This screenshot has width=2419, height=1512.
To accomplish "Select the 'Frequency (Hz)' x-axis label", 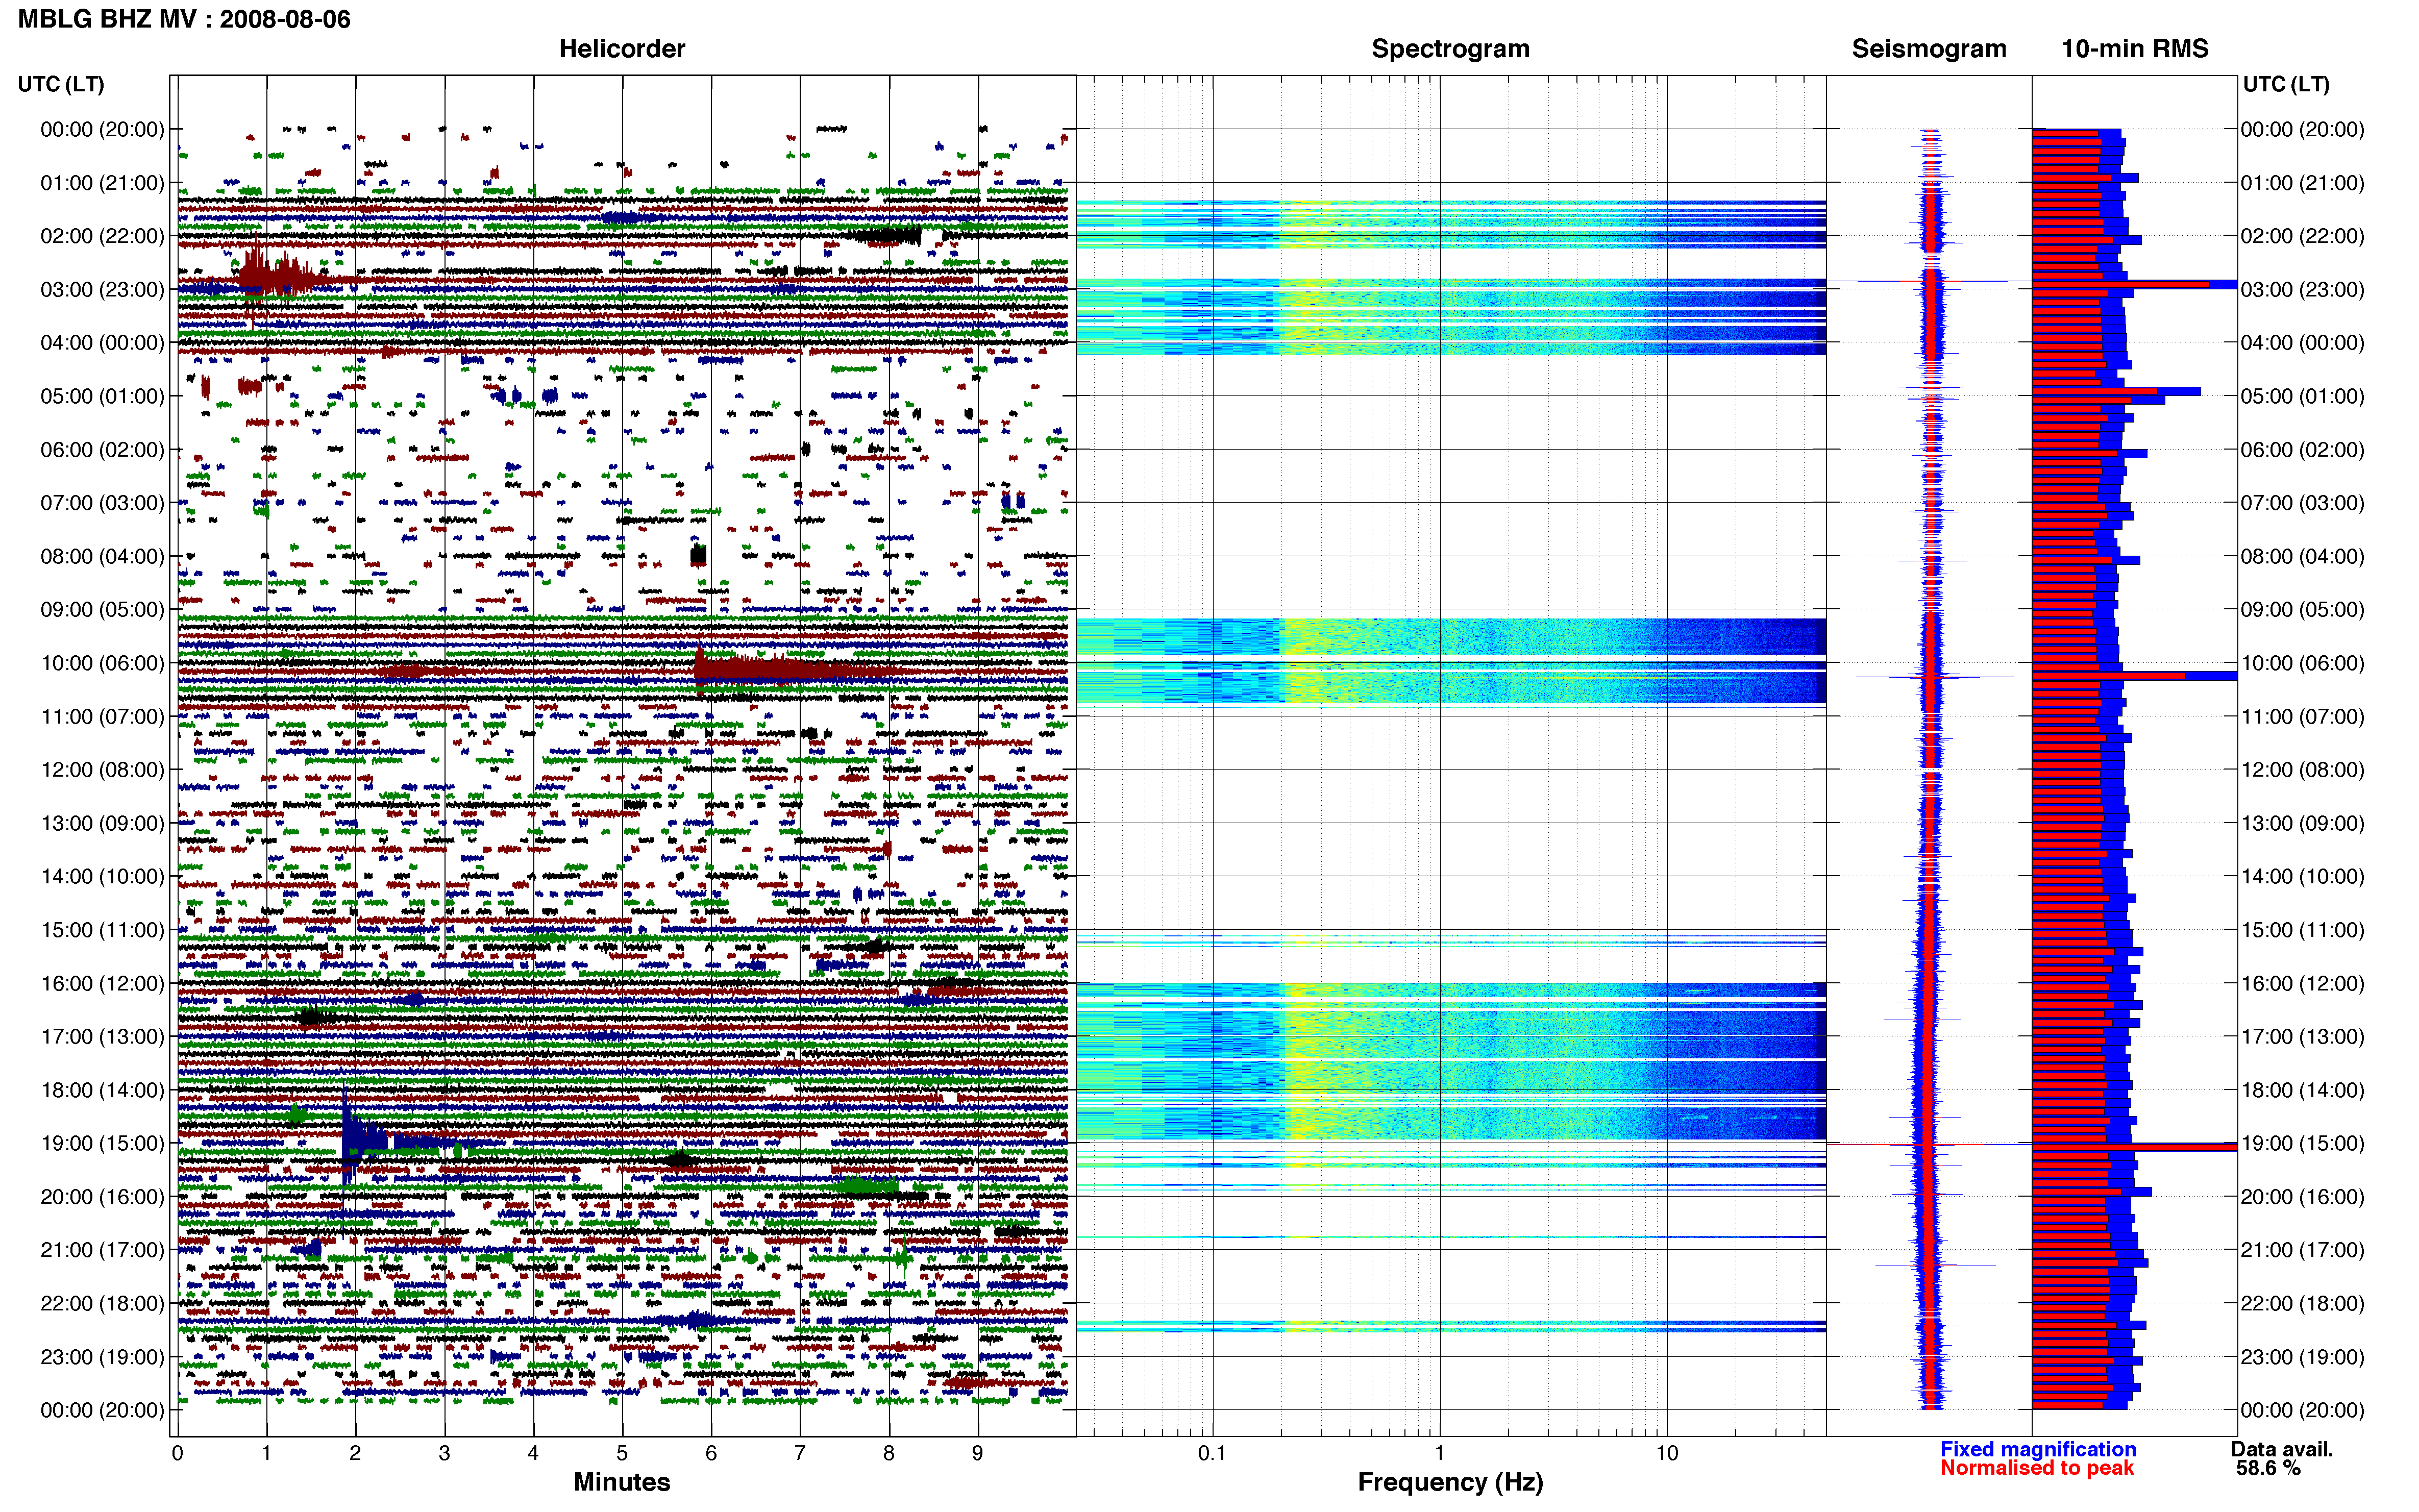I will point(1450,1482).
